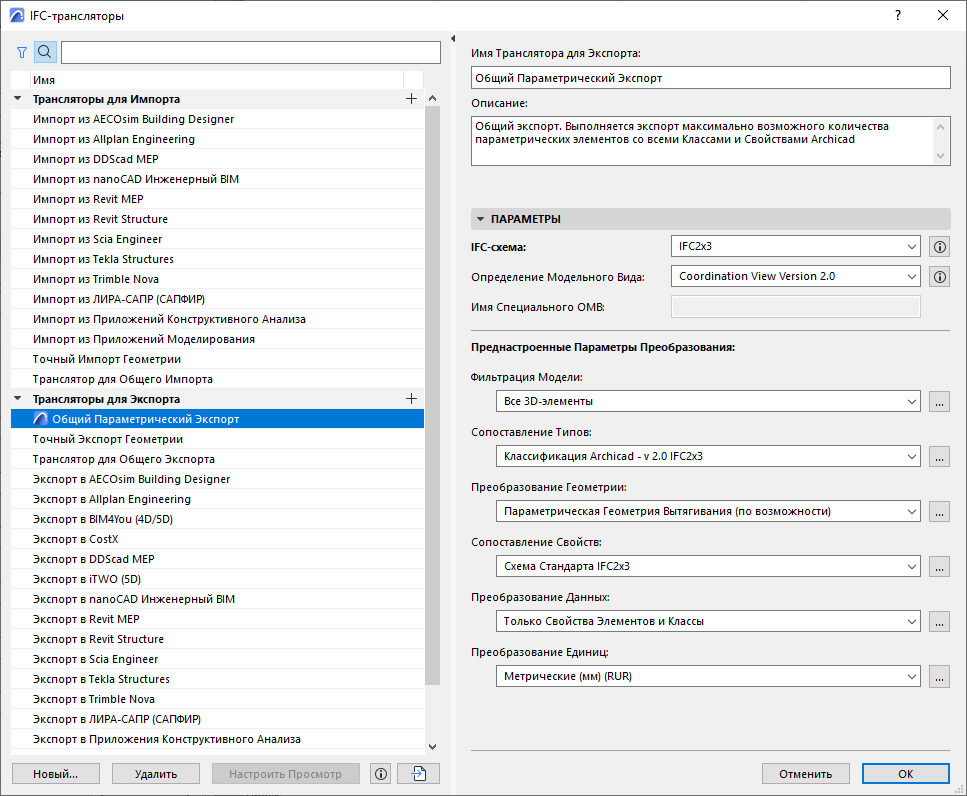Image resolution: width=967 pixels, height=796 pixels.
Task: Open info for Определение Модельного Вида
Action: [x=939, y=277]
